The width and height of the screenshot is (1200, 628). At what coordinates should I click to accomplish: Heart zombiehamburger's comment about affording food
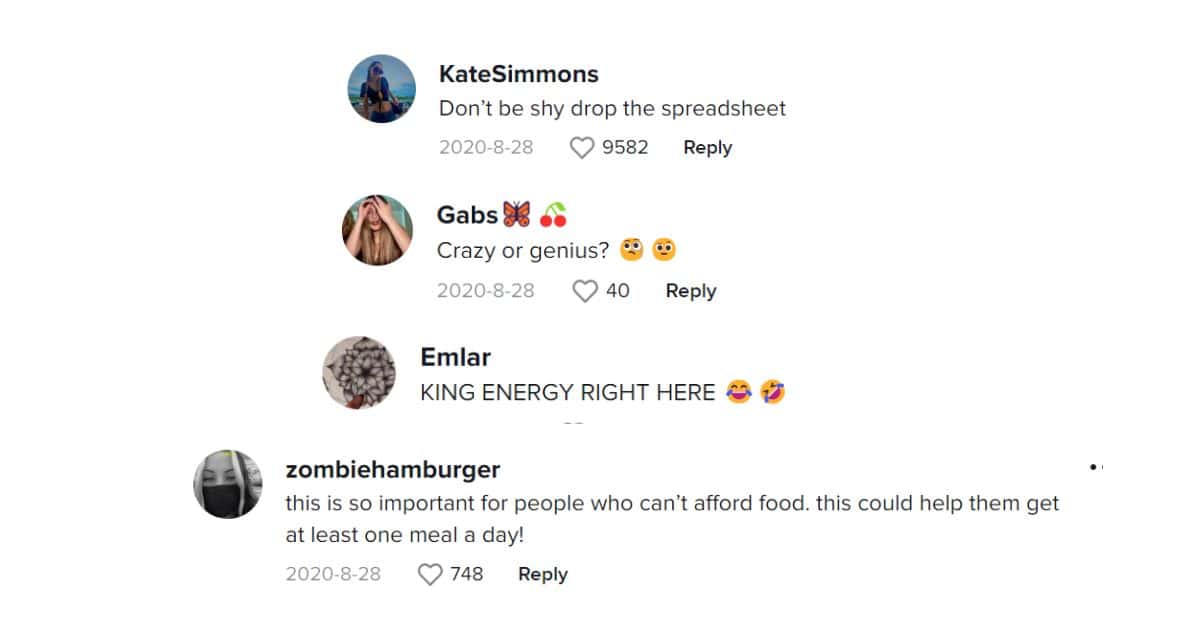click(x=430, y=574)
